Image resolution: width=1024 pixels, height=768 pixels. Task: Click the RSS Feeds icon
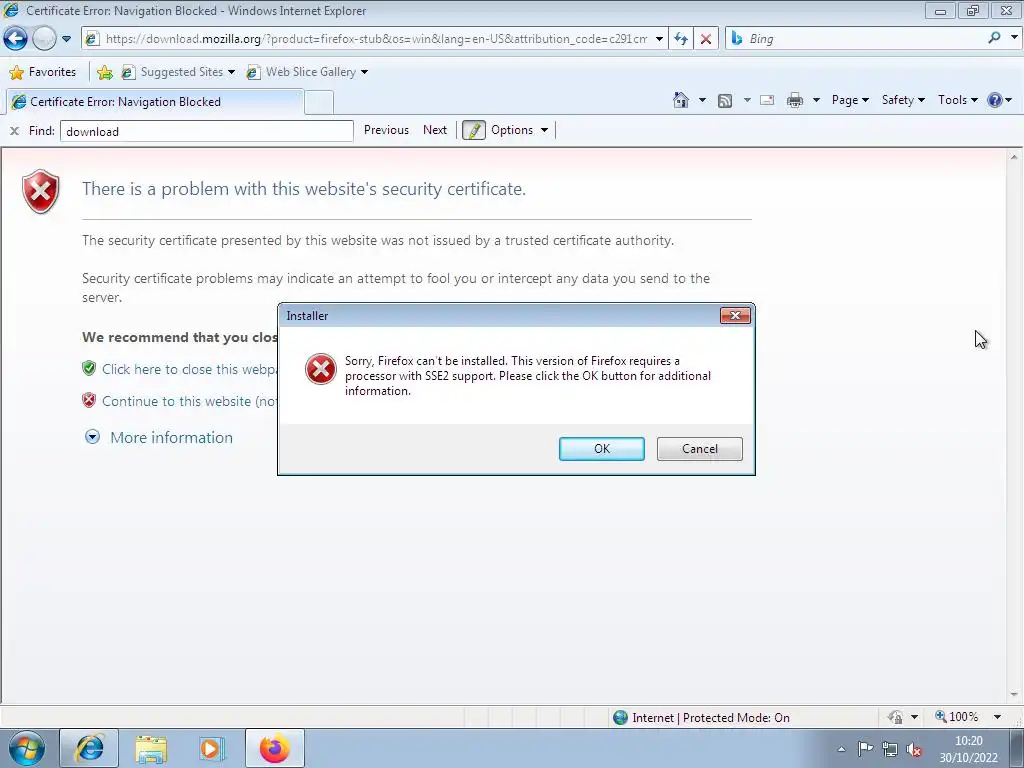tap(724, 100)
